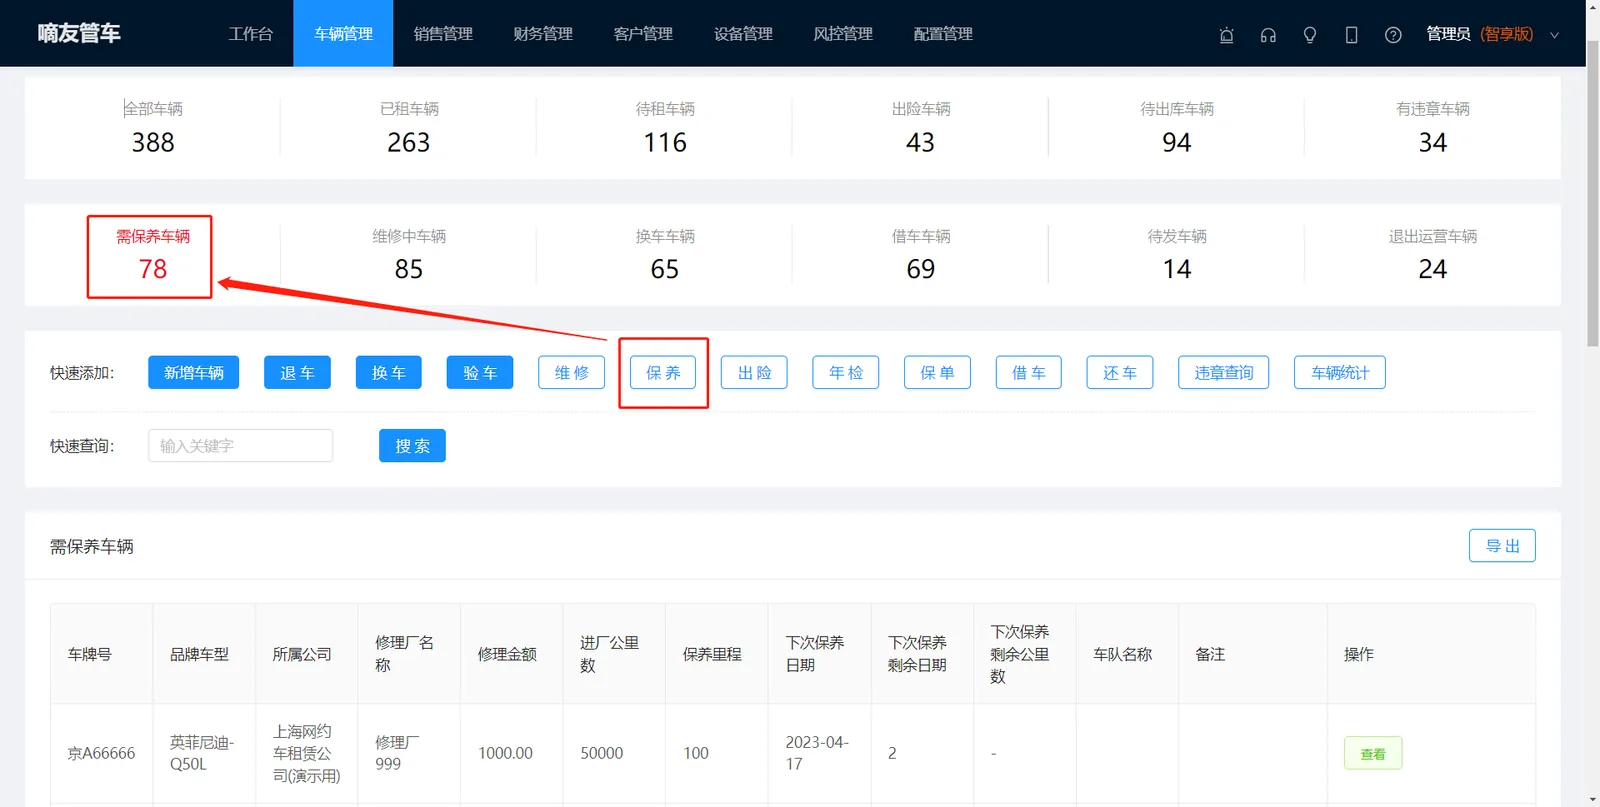Image resolution: width=1600 pixels, height=807 pixels.
Task: Open 设备管理 menu
Action: pyautogui.click(x=743, y=34)
